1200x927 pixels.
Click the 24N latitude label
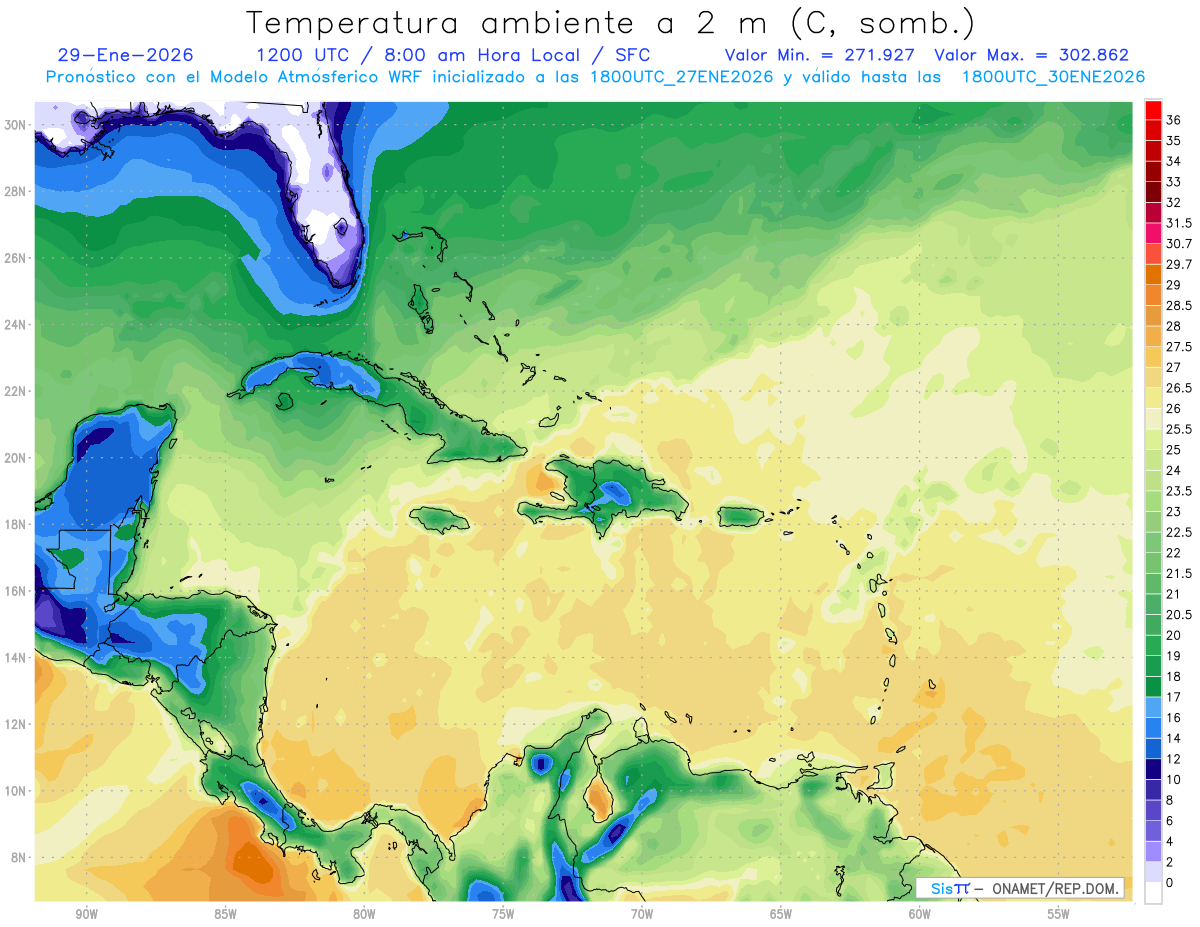15,324
